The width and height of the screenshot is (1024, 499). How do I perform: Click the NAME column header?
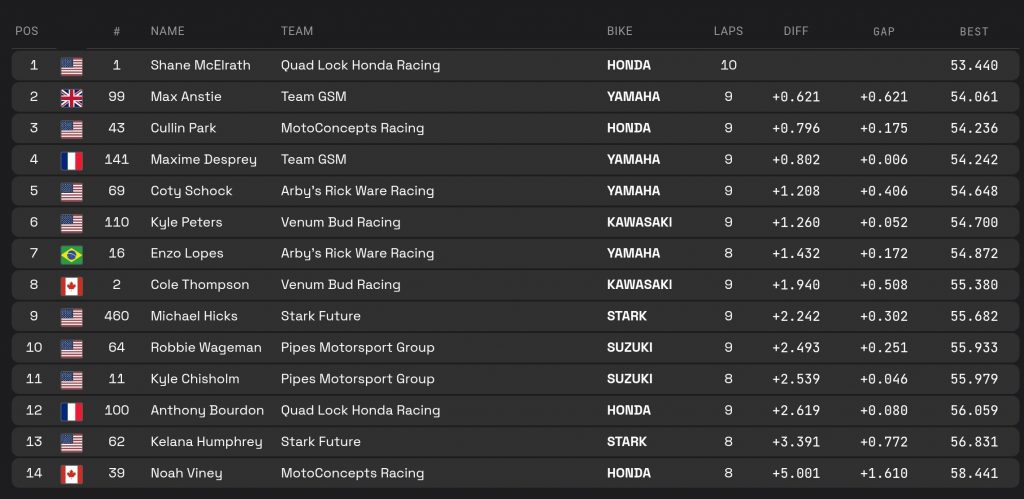[167, 31]
